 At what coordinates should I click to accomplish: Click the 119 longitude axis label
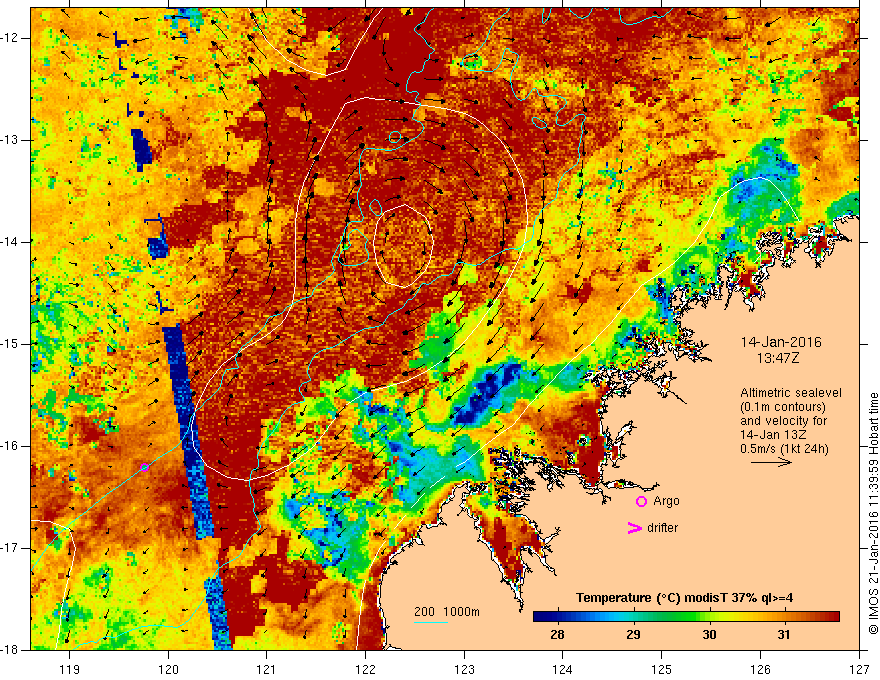coord(70,669)
